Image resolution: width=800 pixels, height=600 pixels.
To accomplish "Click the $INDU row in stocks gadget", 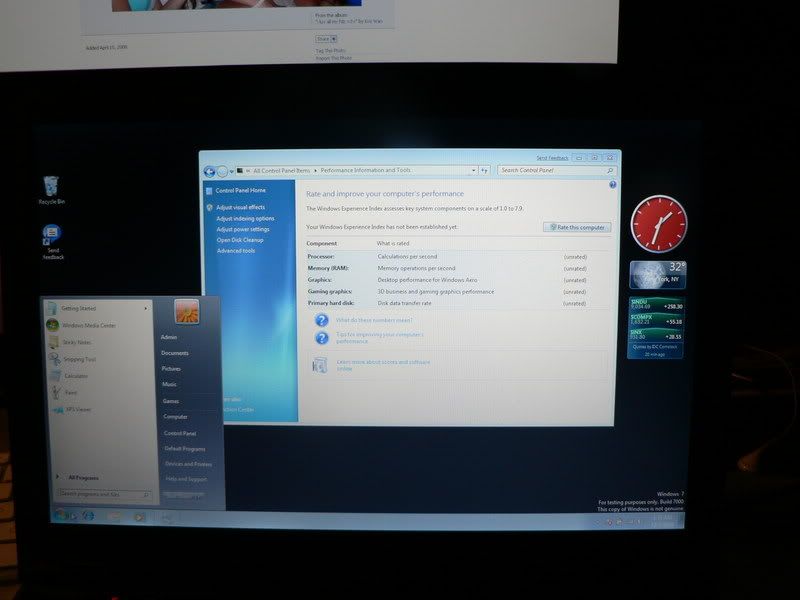I will (x=656, y=305).
